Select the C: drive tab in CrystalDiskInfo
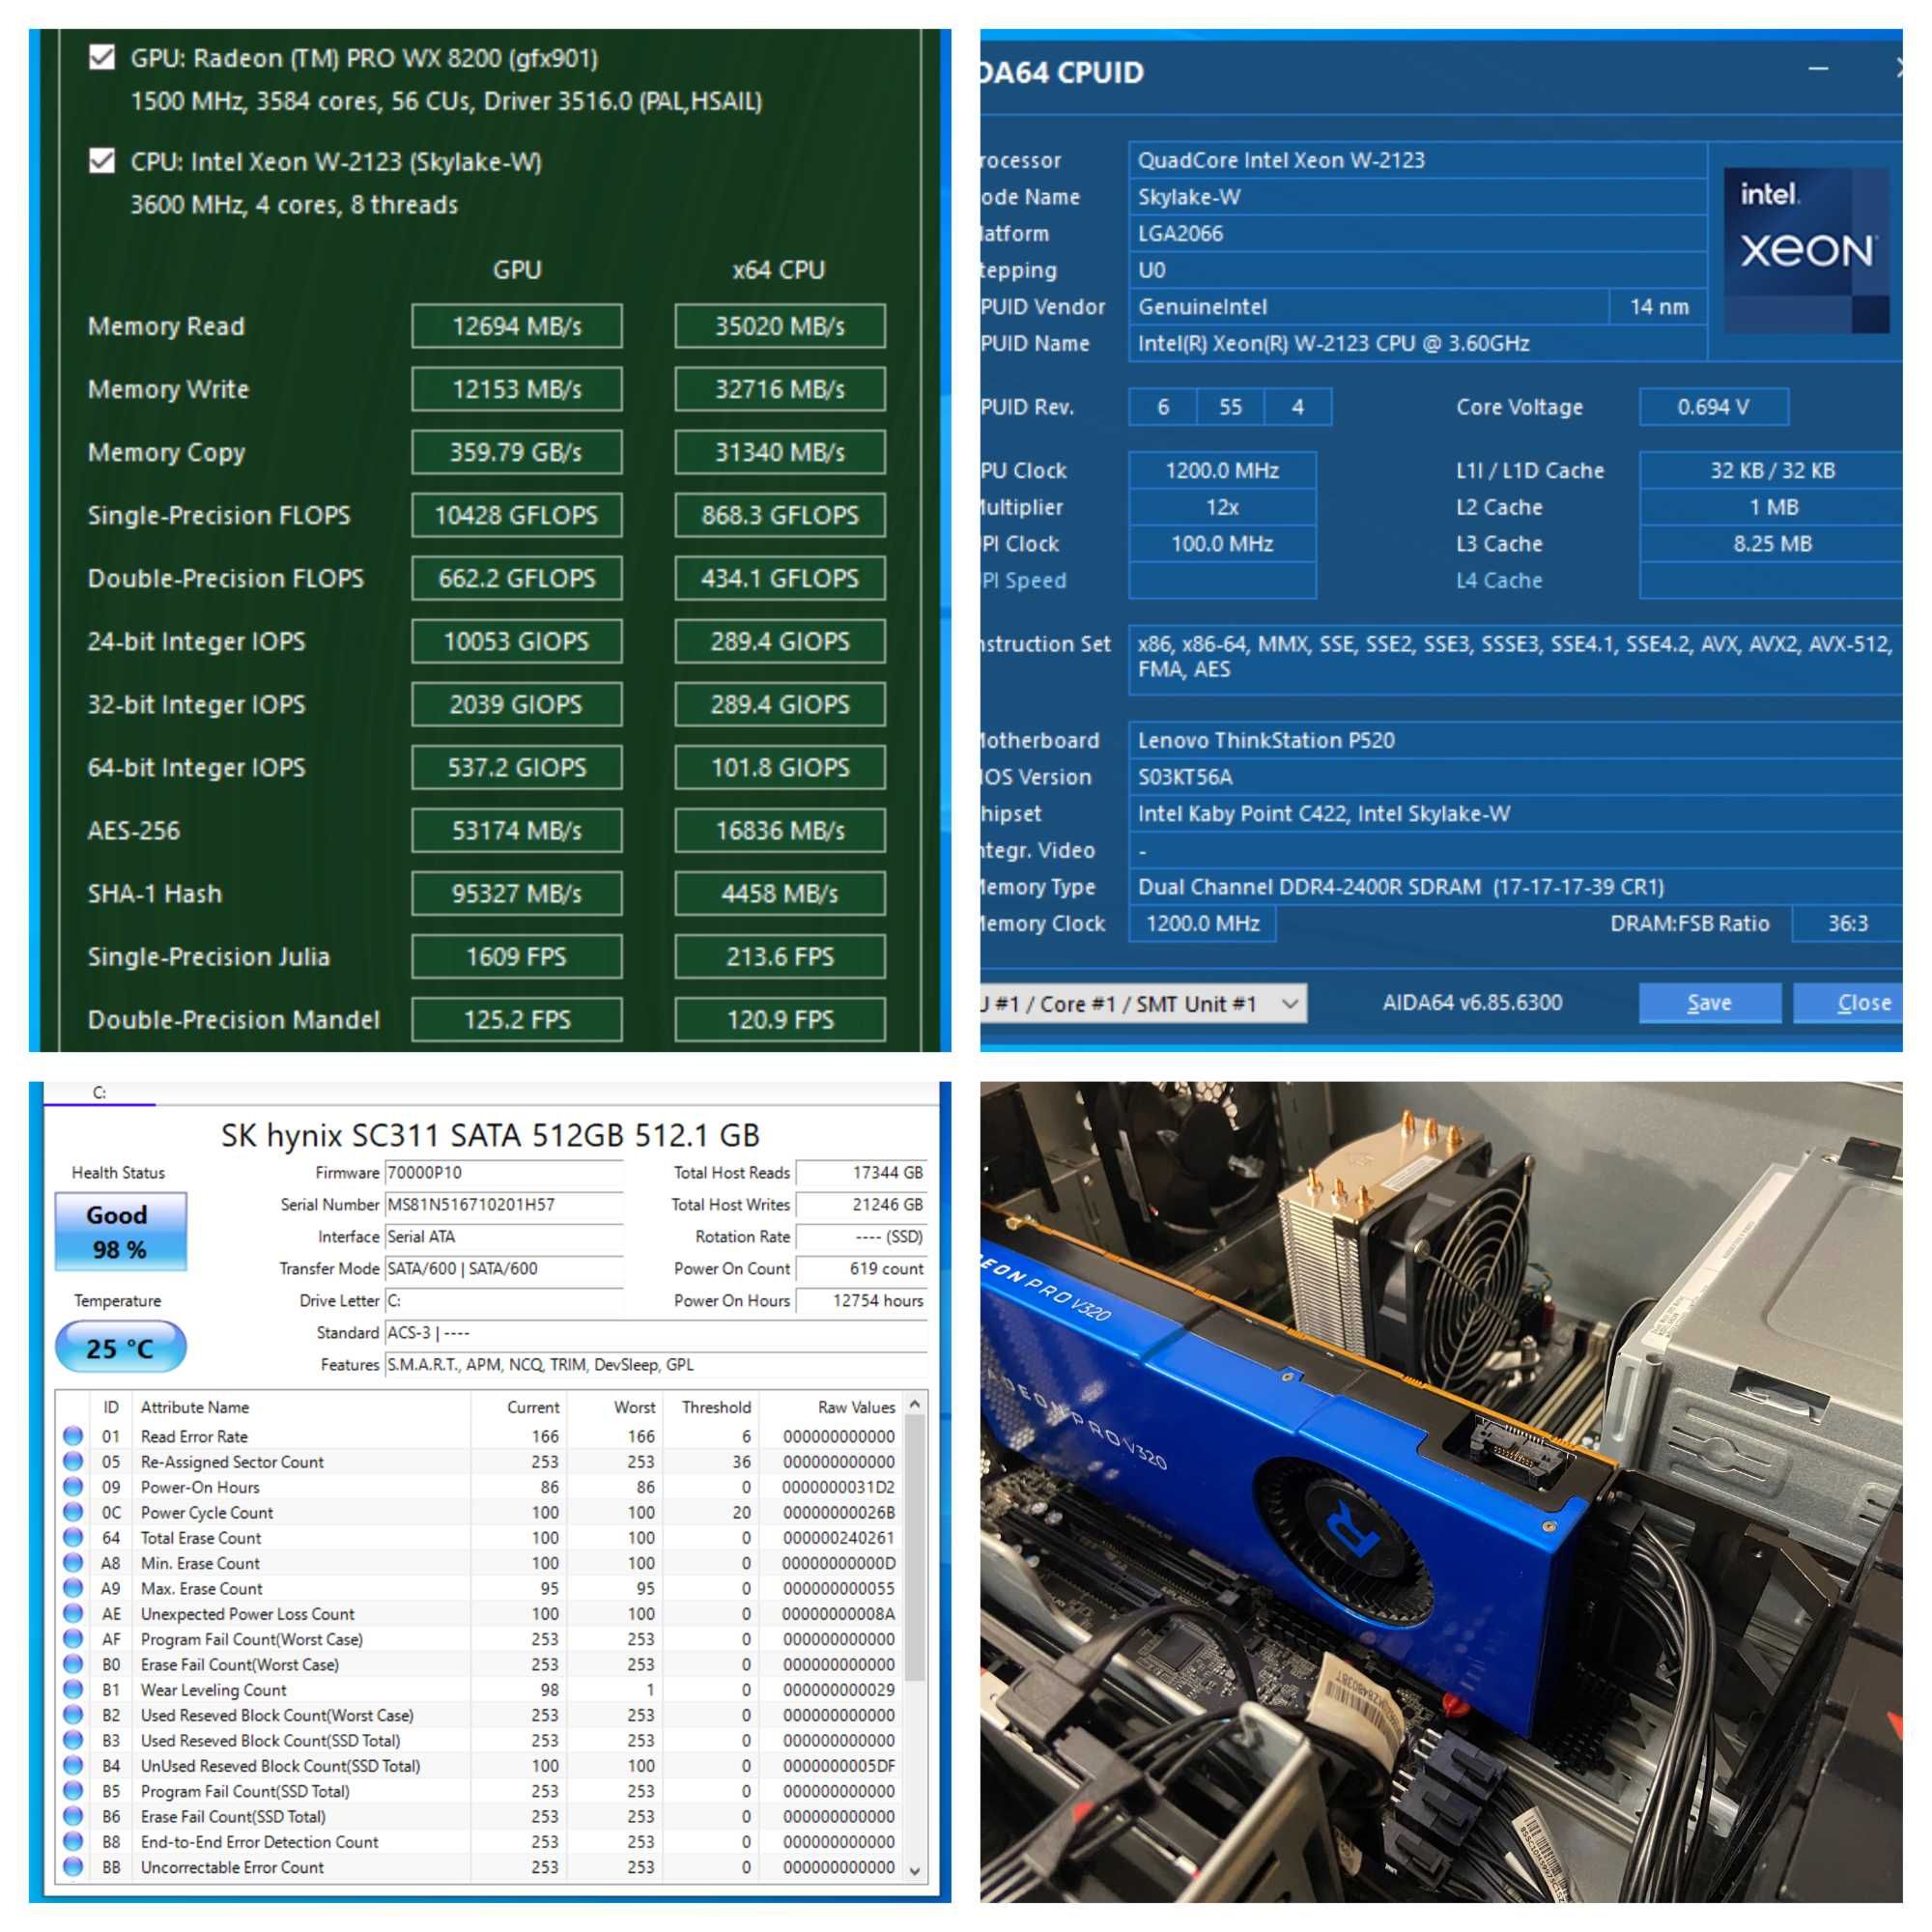Viewport: 1932px width, 1932px height. pos(99,1092)
